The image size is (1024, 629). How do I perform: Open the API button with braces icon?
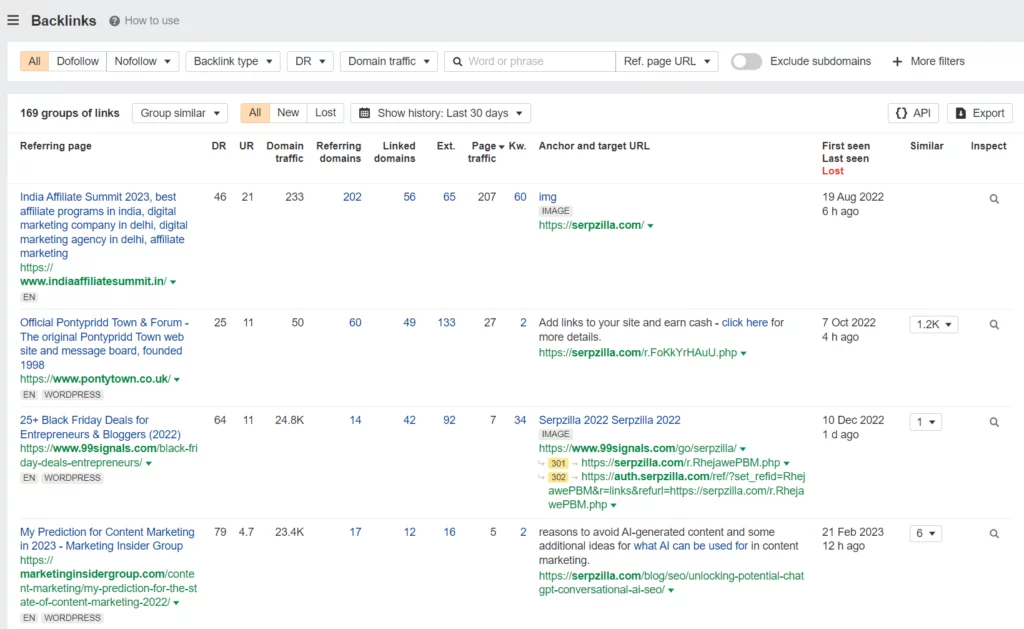(913, 113)
